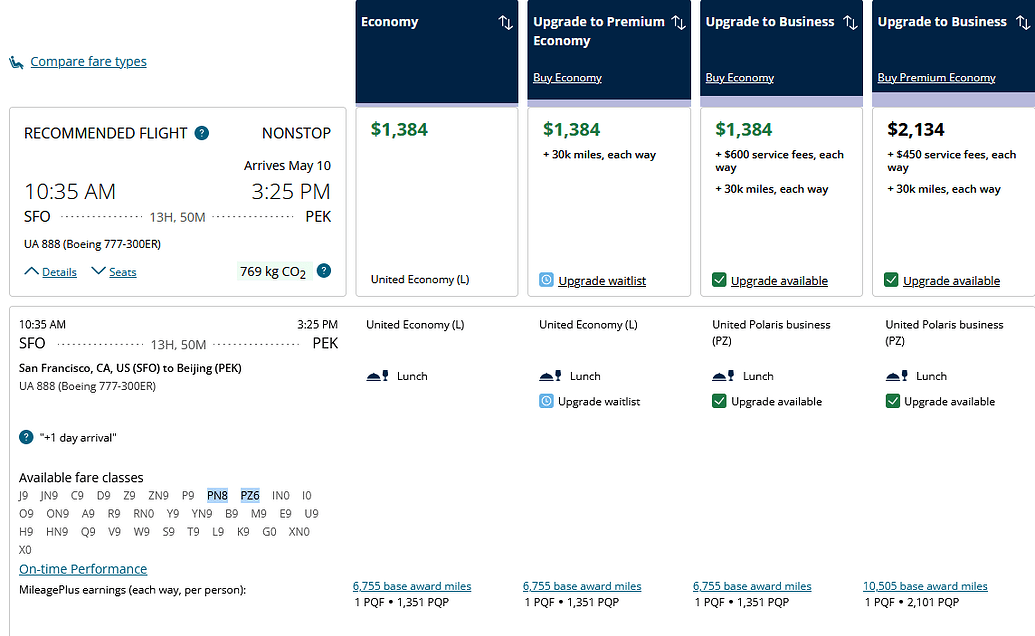The width and height of the screenshot is (1035, 636).
Task: Click details green check in last Polaris column
Action: [x=892, y=400]
